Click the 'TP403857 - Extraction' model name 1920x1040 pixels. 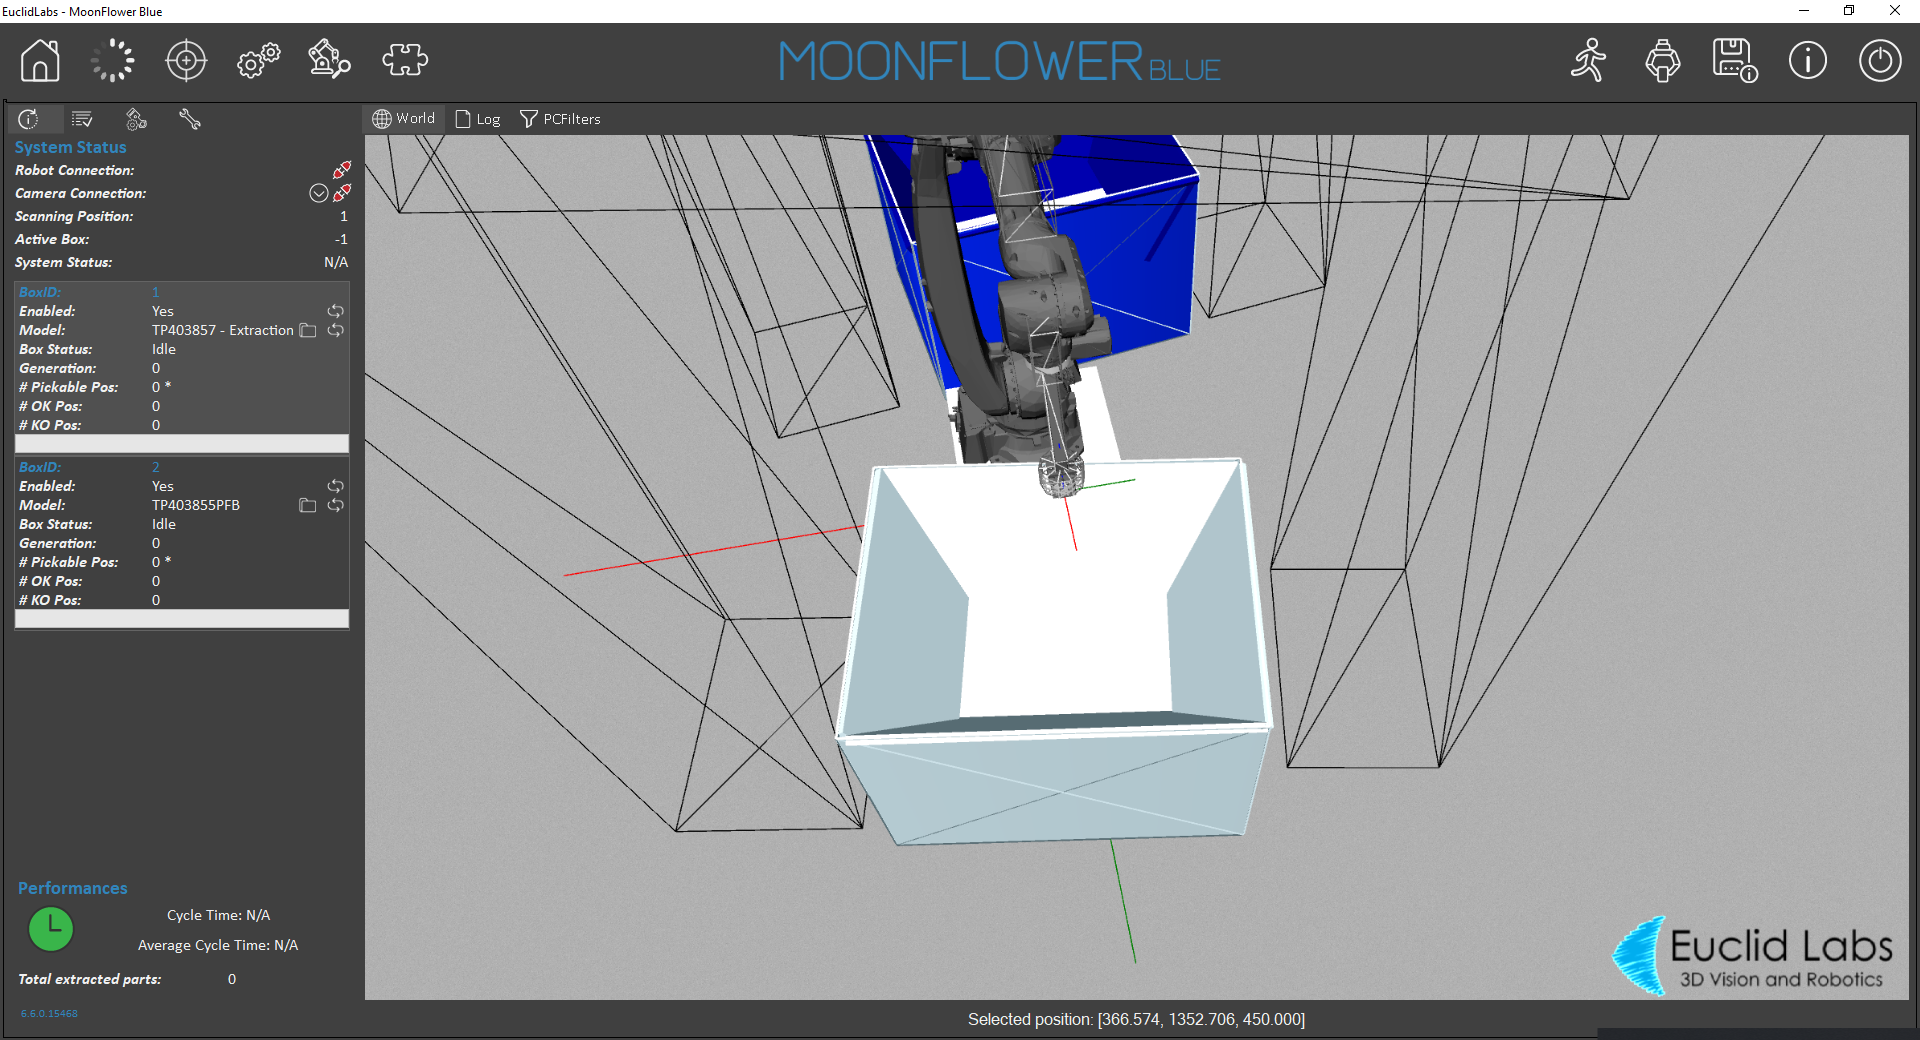pyautogui.click(x=223, y=330)
